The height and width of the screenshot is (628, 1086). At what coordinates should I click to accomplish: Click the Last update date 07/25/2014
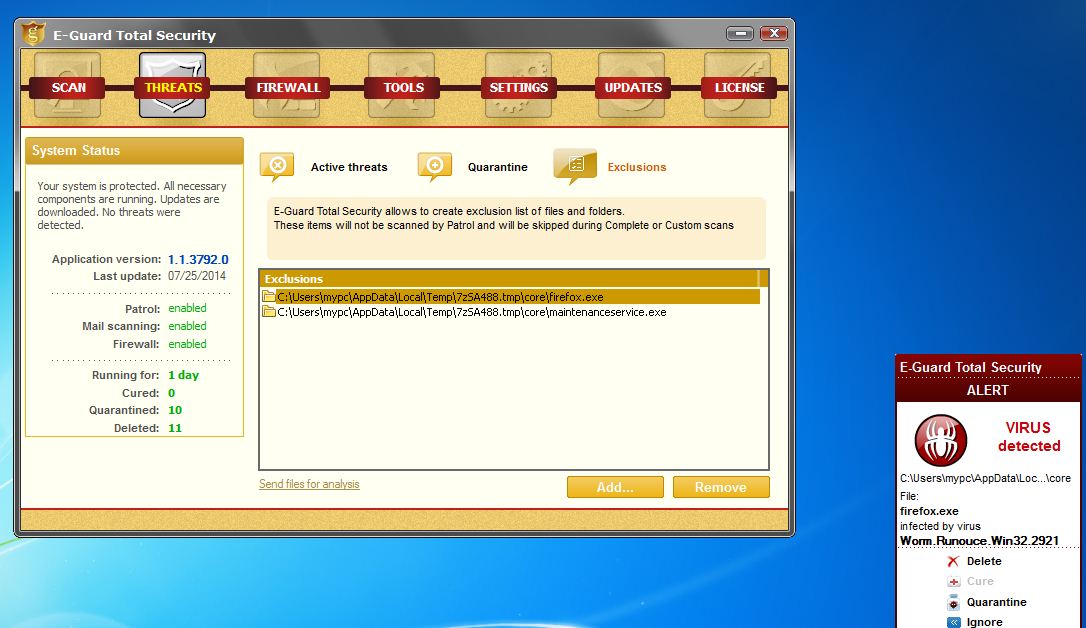[197, 276]
